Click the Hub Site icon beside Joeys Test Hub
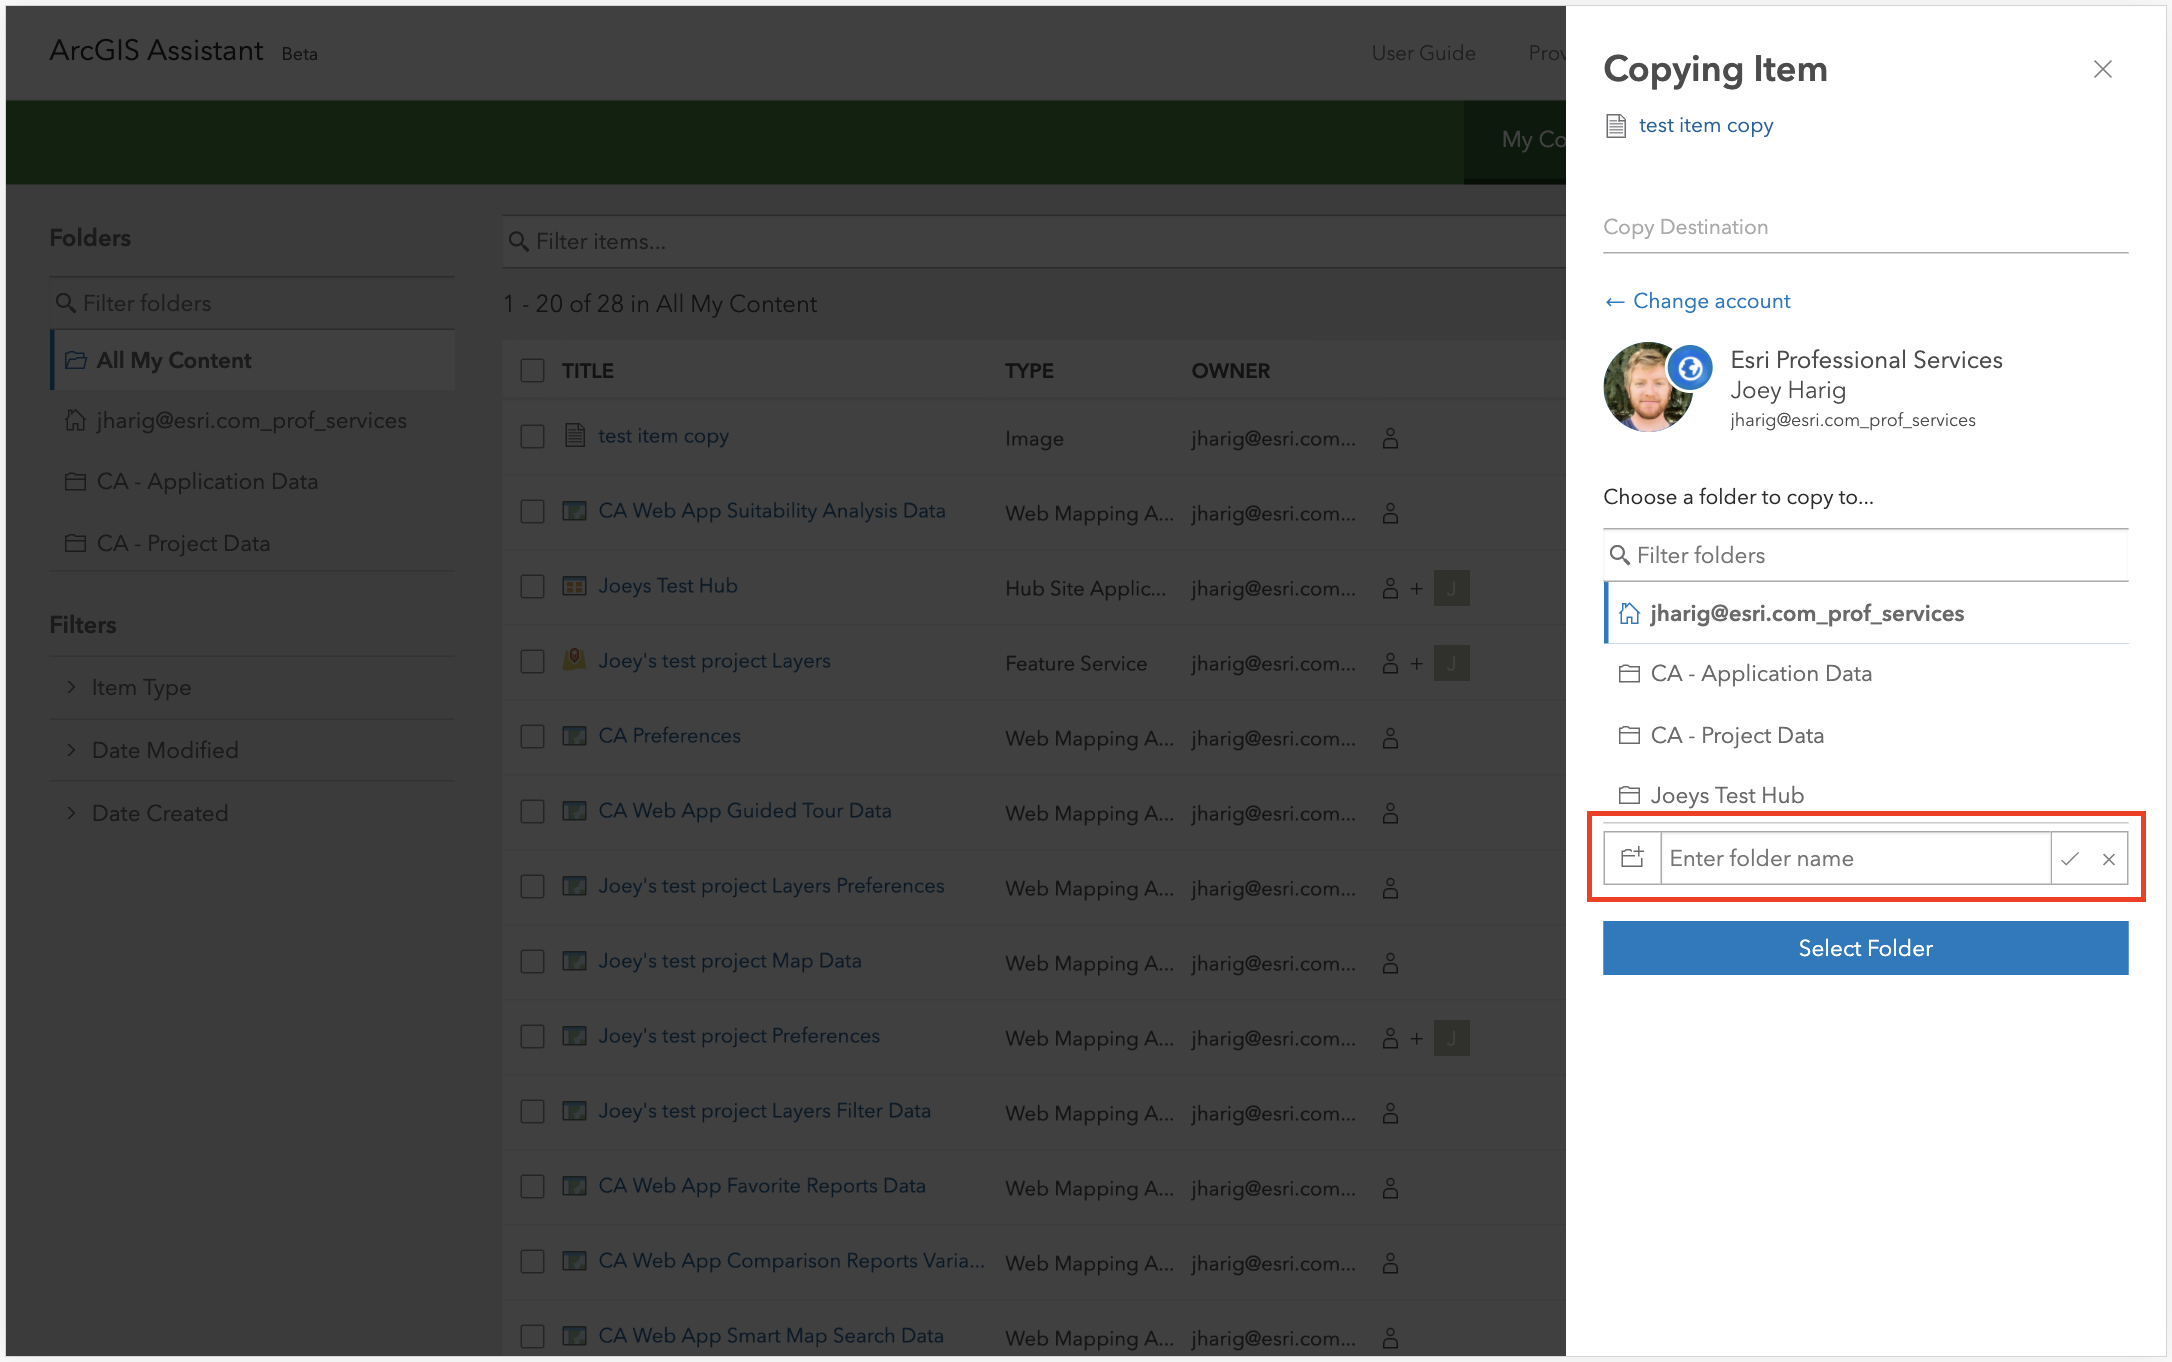2172x1362 pixels. (x=574, y=586)
